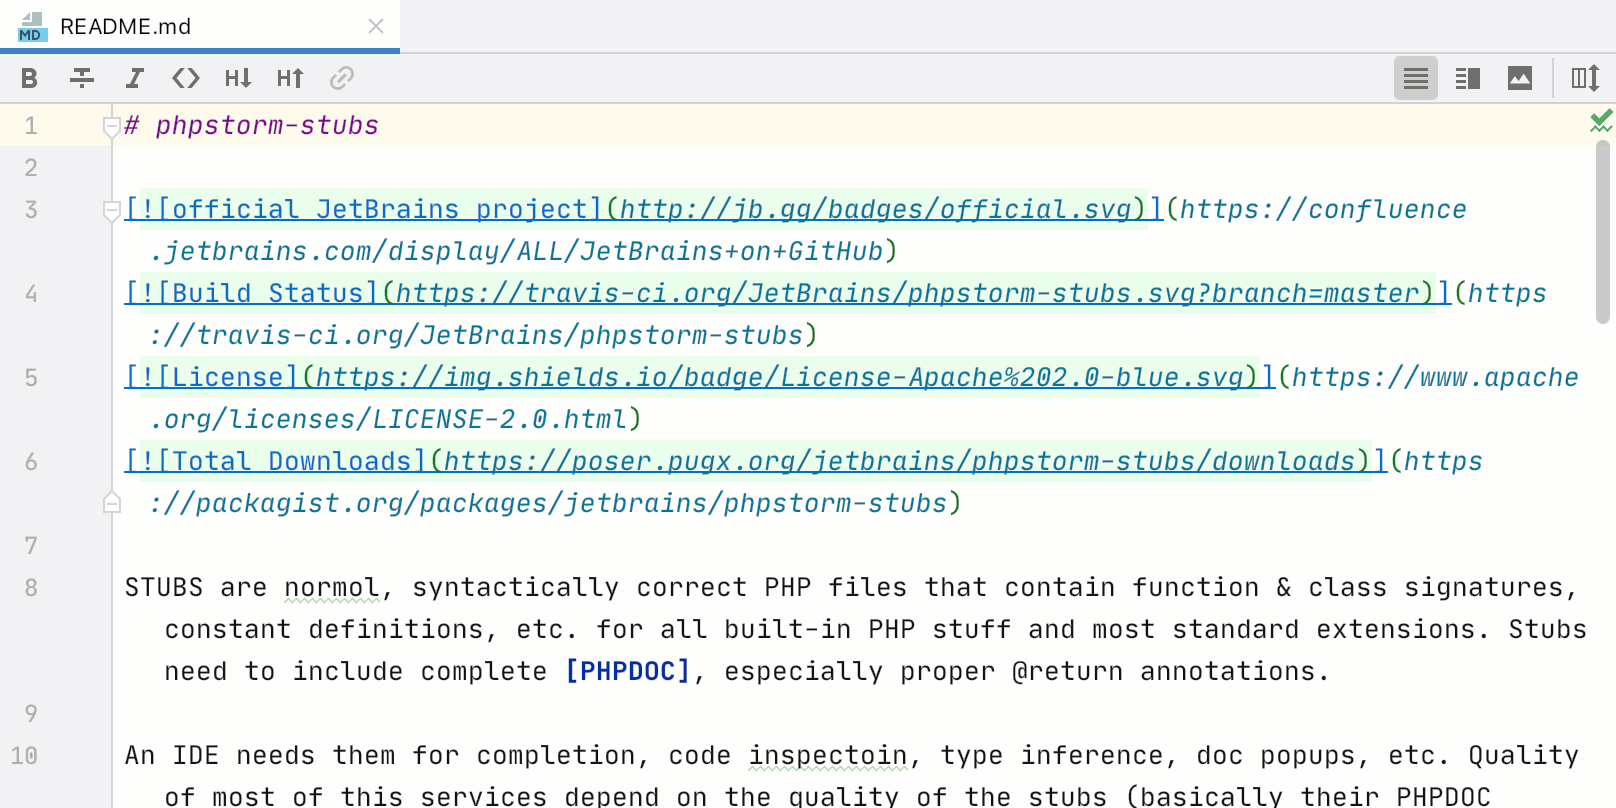Click line number 10 in the gutter
Screen dimensions: 1616x808
[24, 756]
